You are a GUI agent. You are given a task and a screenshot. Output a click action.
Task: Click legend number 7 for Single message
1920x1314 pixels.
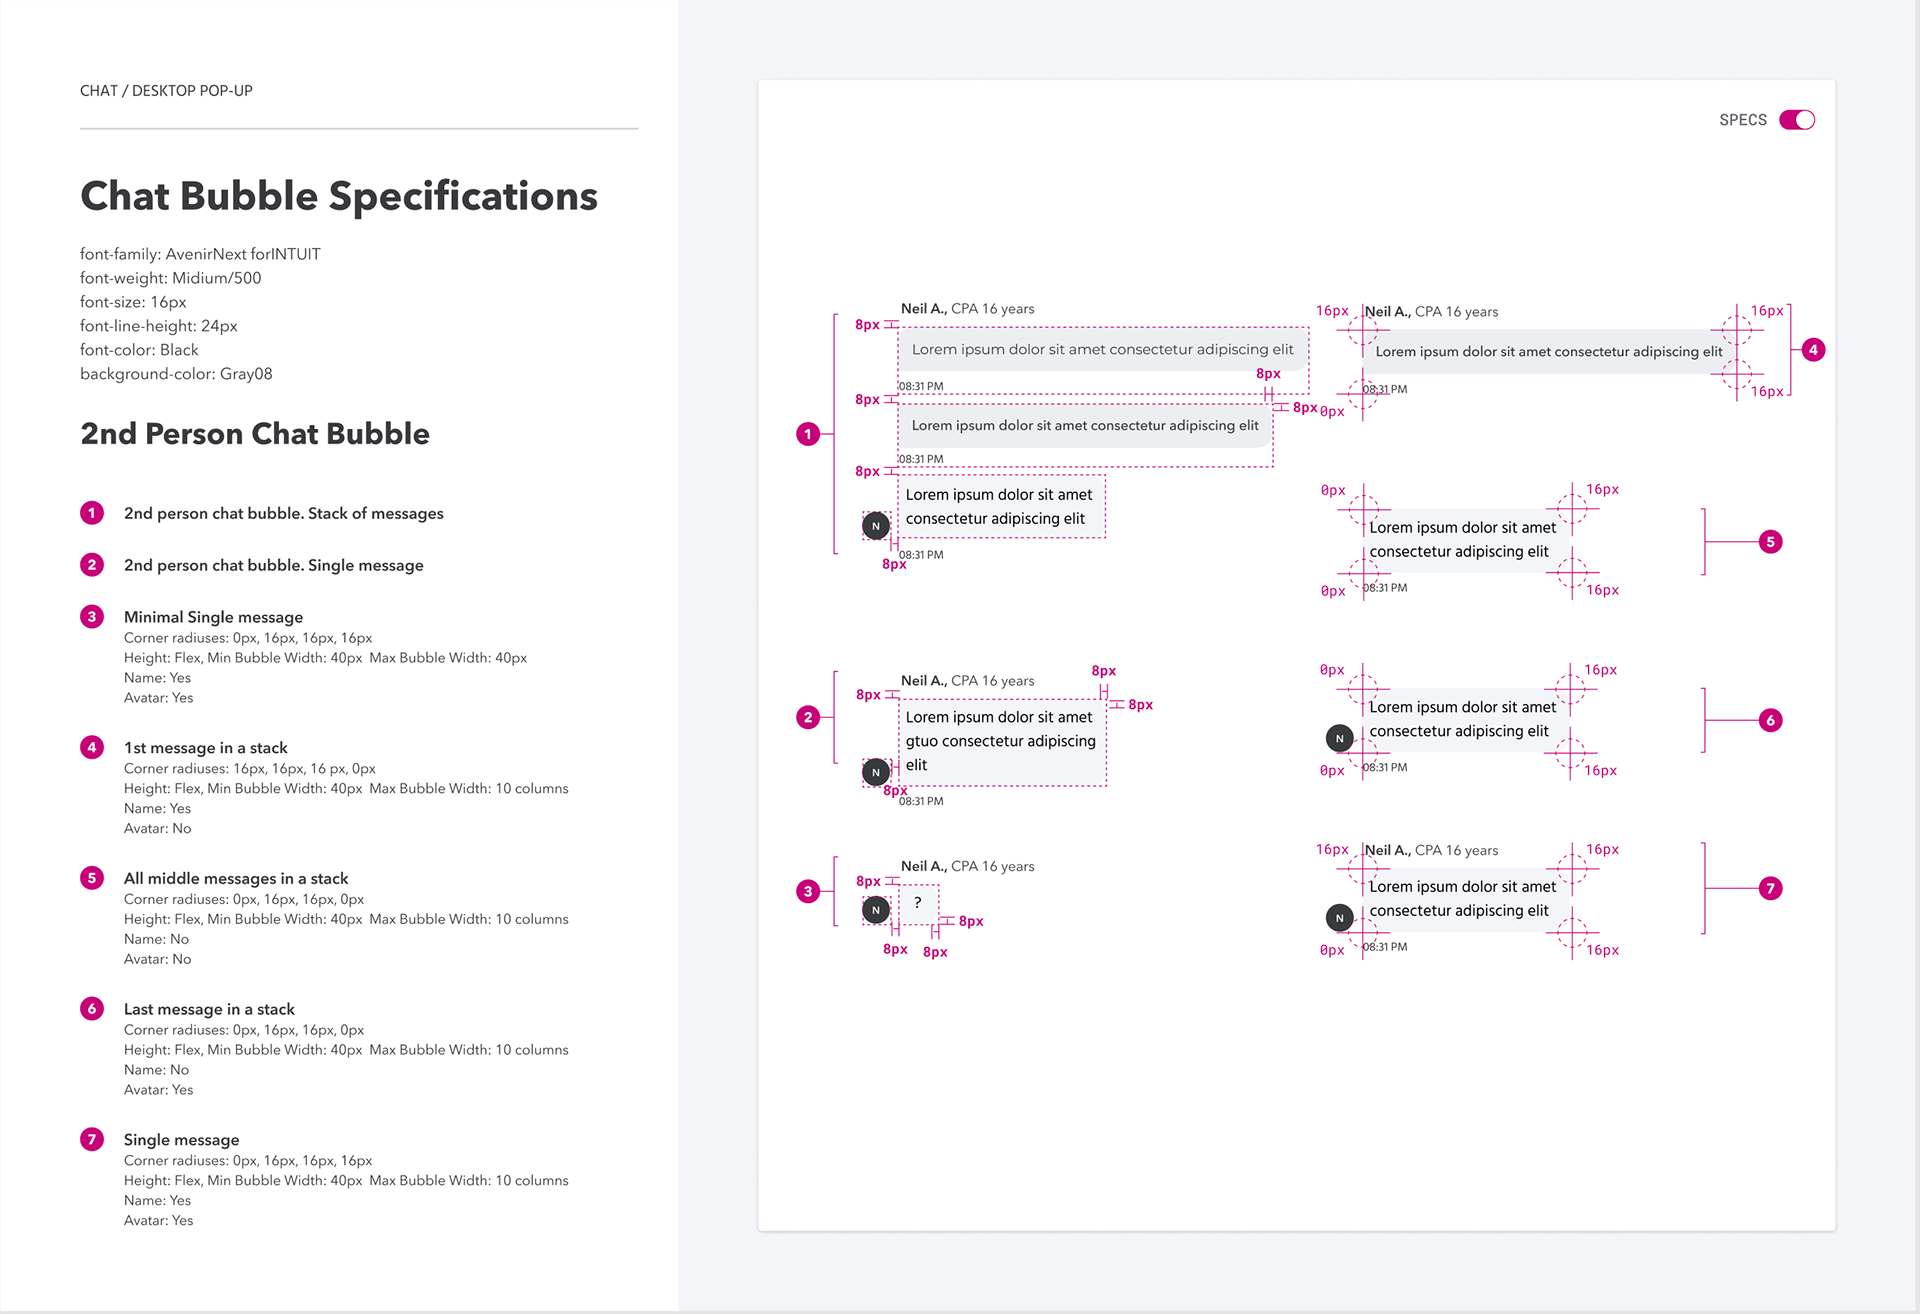[92, 1139]
